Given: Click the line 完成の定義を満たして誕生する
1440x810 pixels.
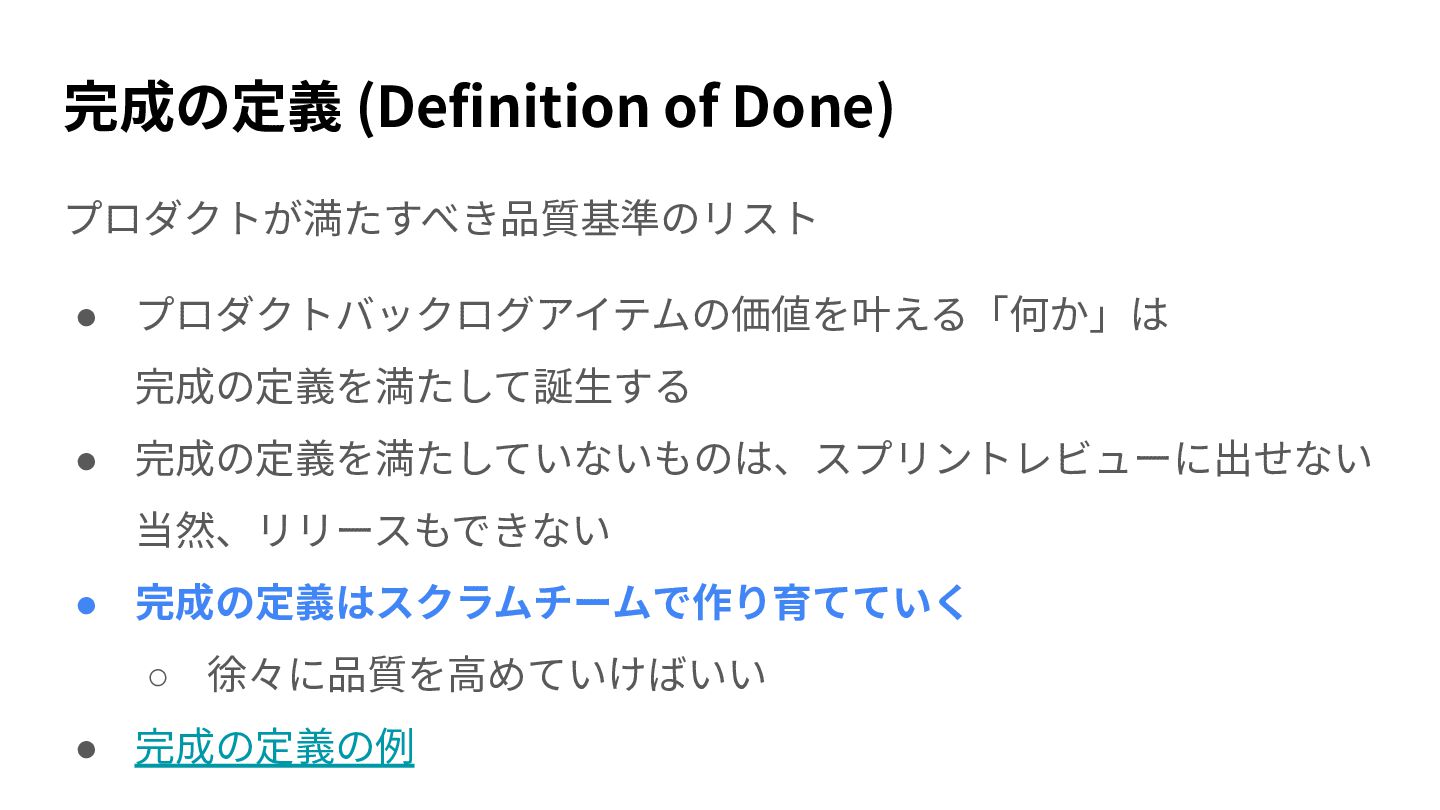Looking at the screenshot, I should (412, 387).
